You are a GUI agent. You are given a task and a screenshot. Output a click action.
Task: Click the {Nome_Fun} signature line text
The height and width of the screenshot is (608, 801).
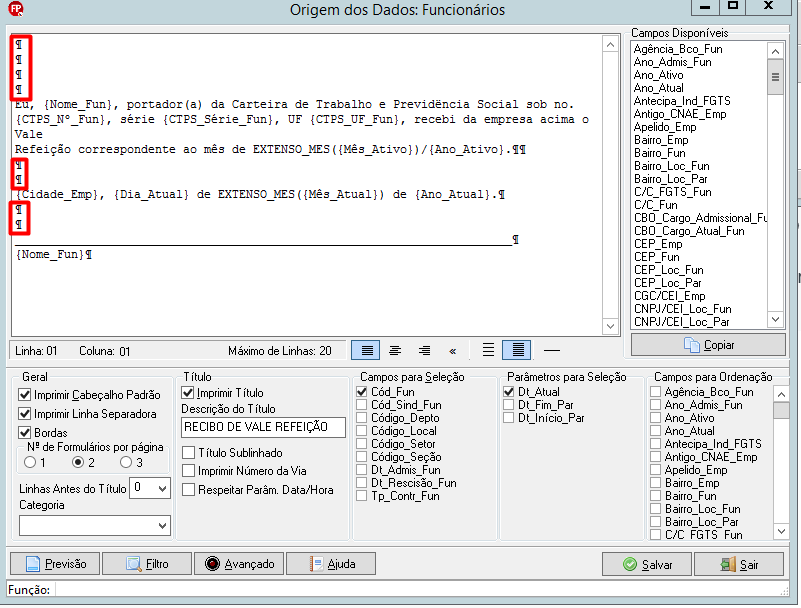[49, 254]
